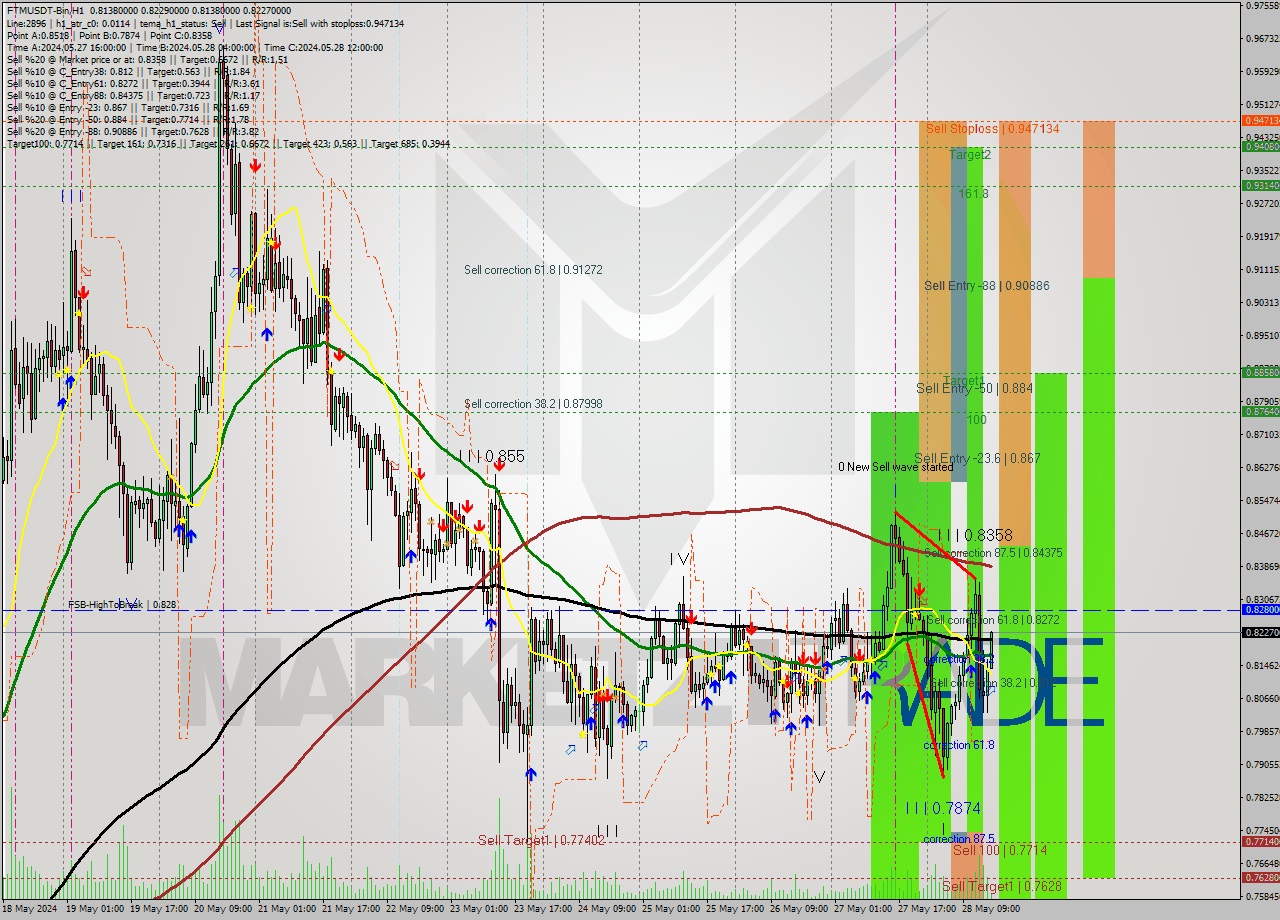Click the red sell arrow beside the 0.855 label
The image size is (1280, 920).
pos(499,465)
